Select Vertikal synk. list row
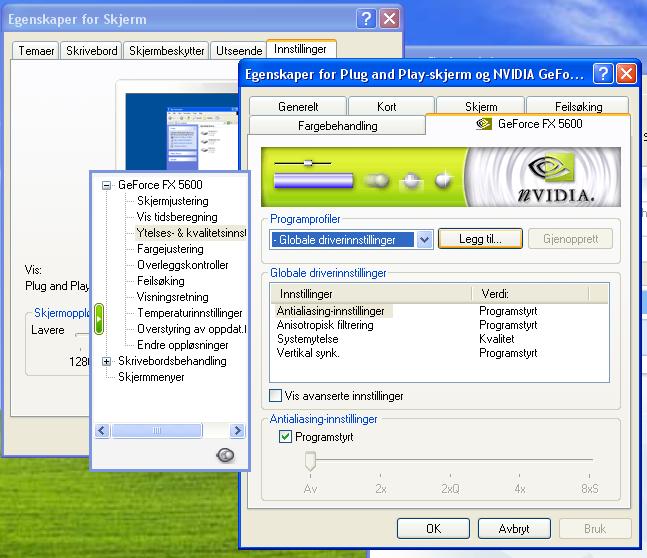 439,353
